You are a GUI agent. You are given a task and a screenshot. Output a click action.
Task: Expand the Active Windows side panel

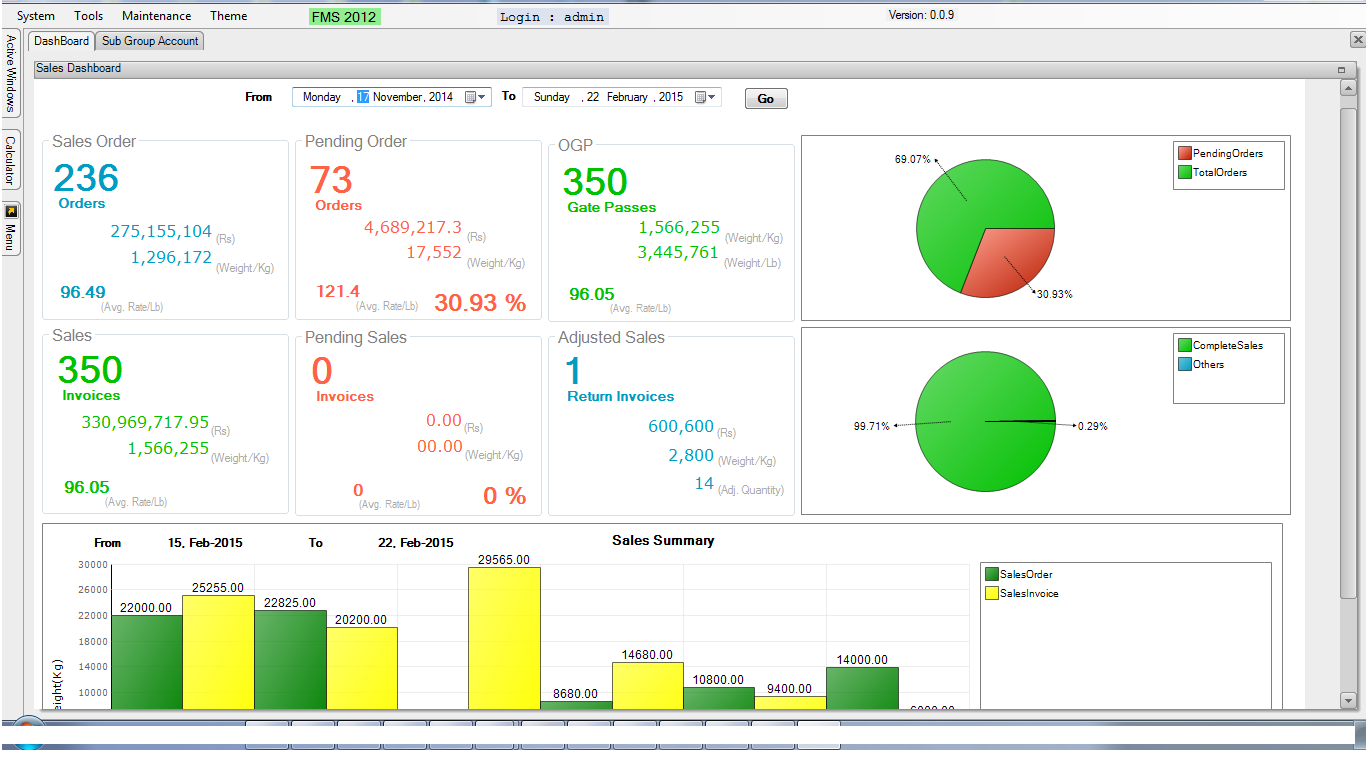pos(11,74)
